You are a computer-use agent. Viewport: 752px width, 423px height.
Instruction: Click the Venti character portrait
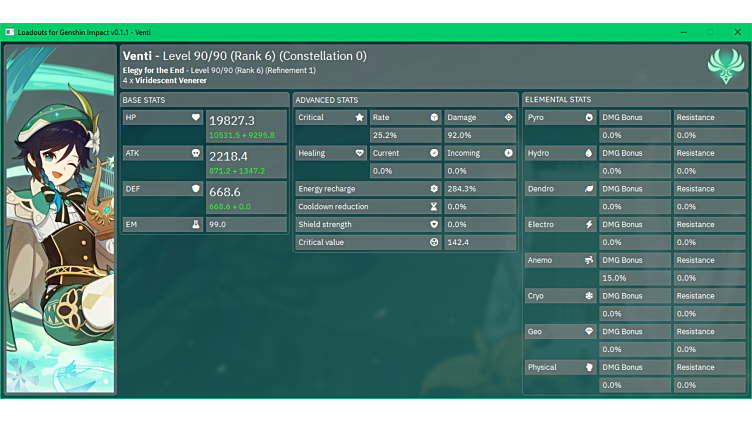coord(60,220)
